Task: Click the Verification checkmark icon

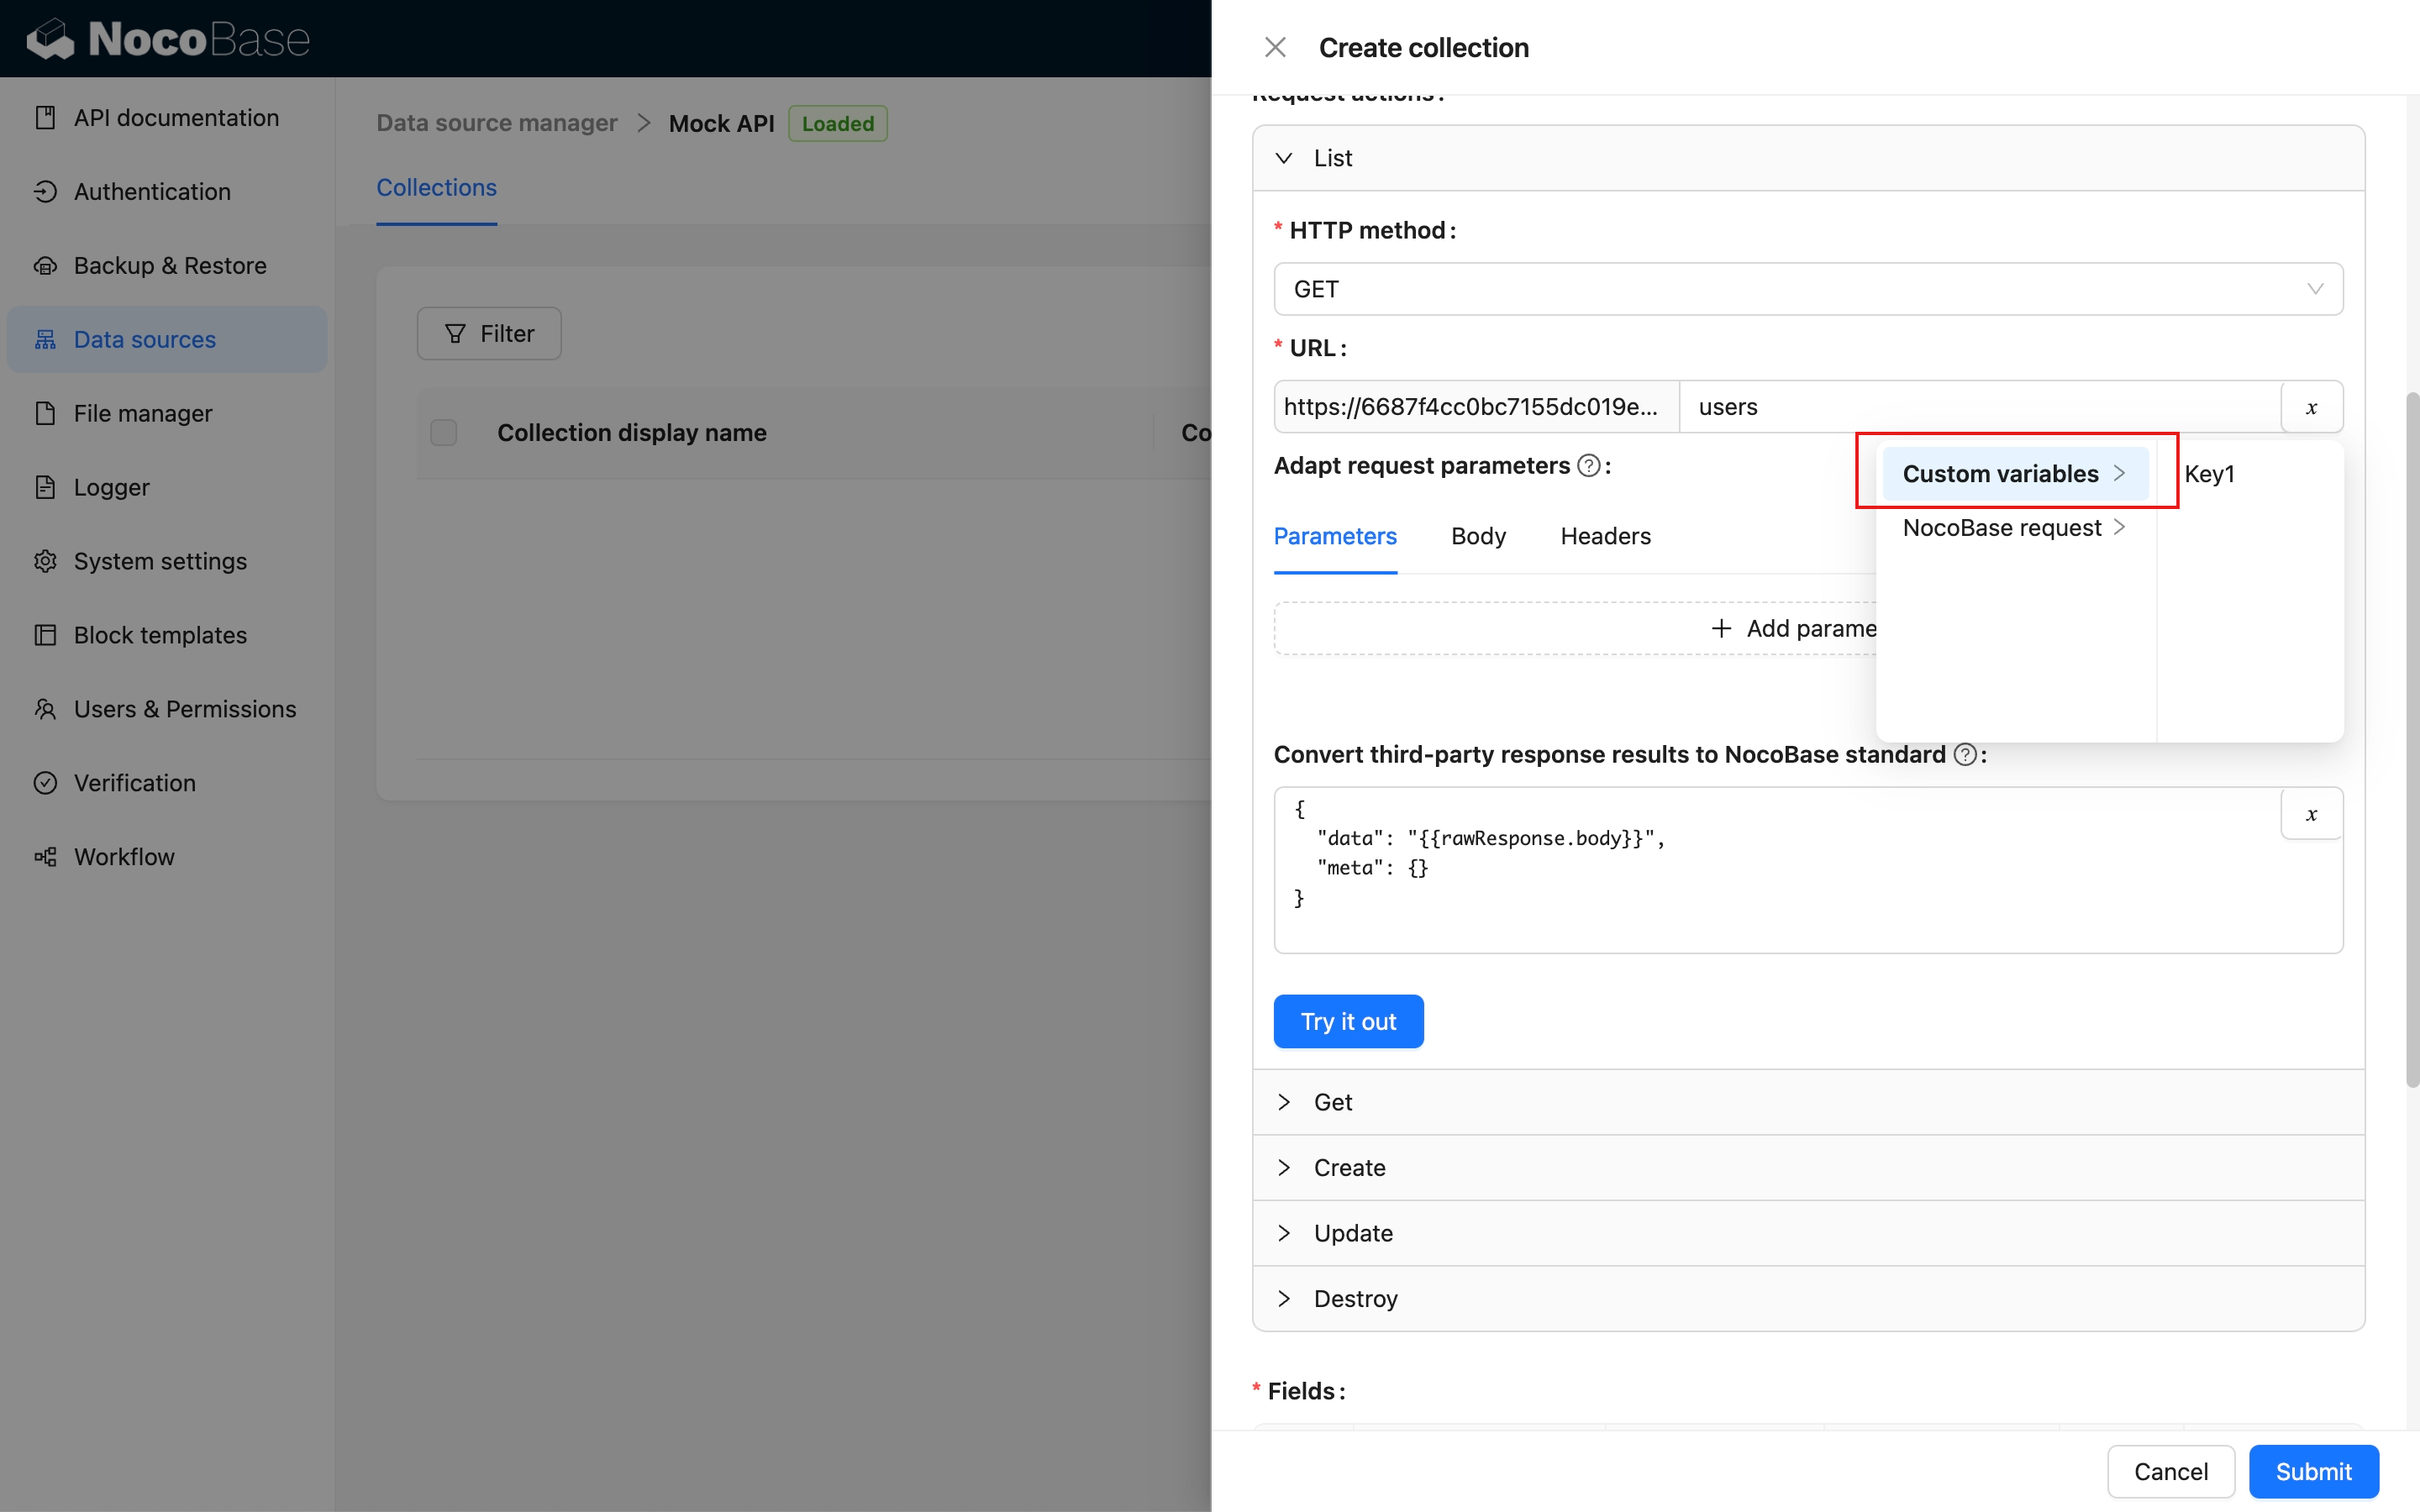Action: (45, 783)
